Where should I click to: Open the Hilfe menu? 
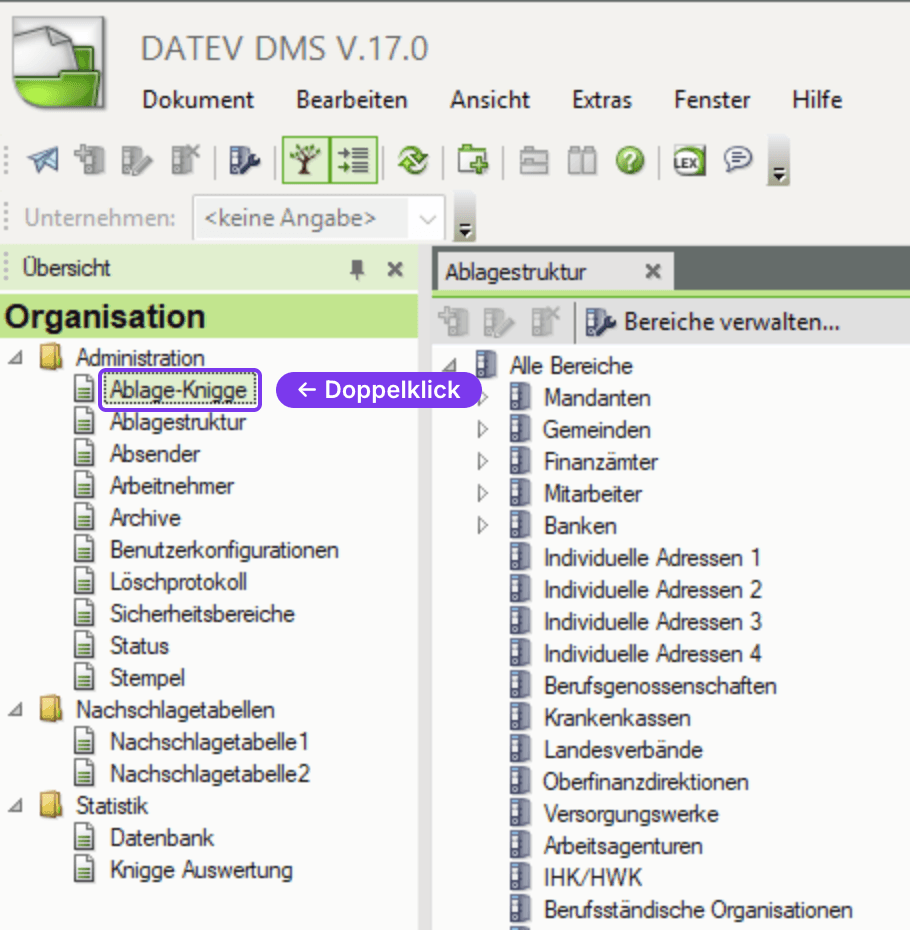click(817, 100)
